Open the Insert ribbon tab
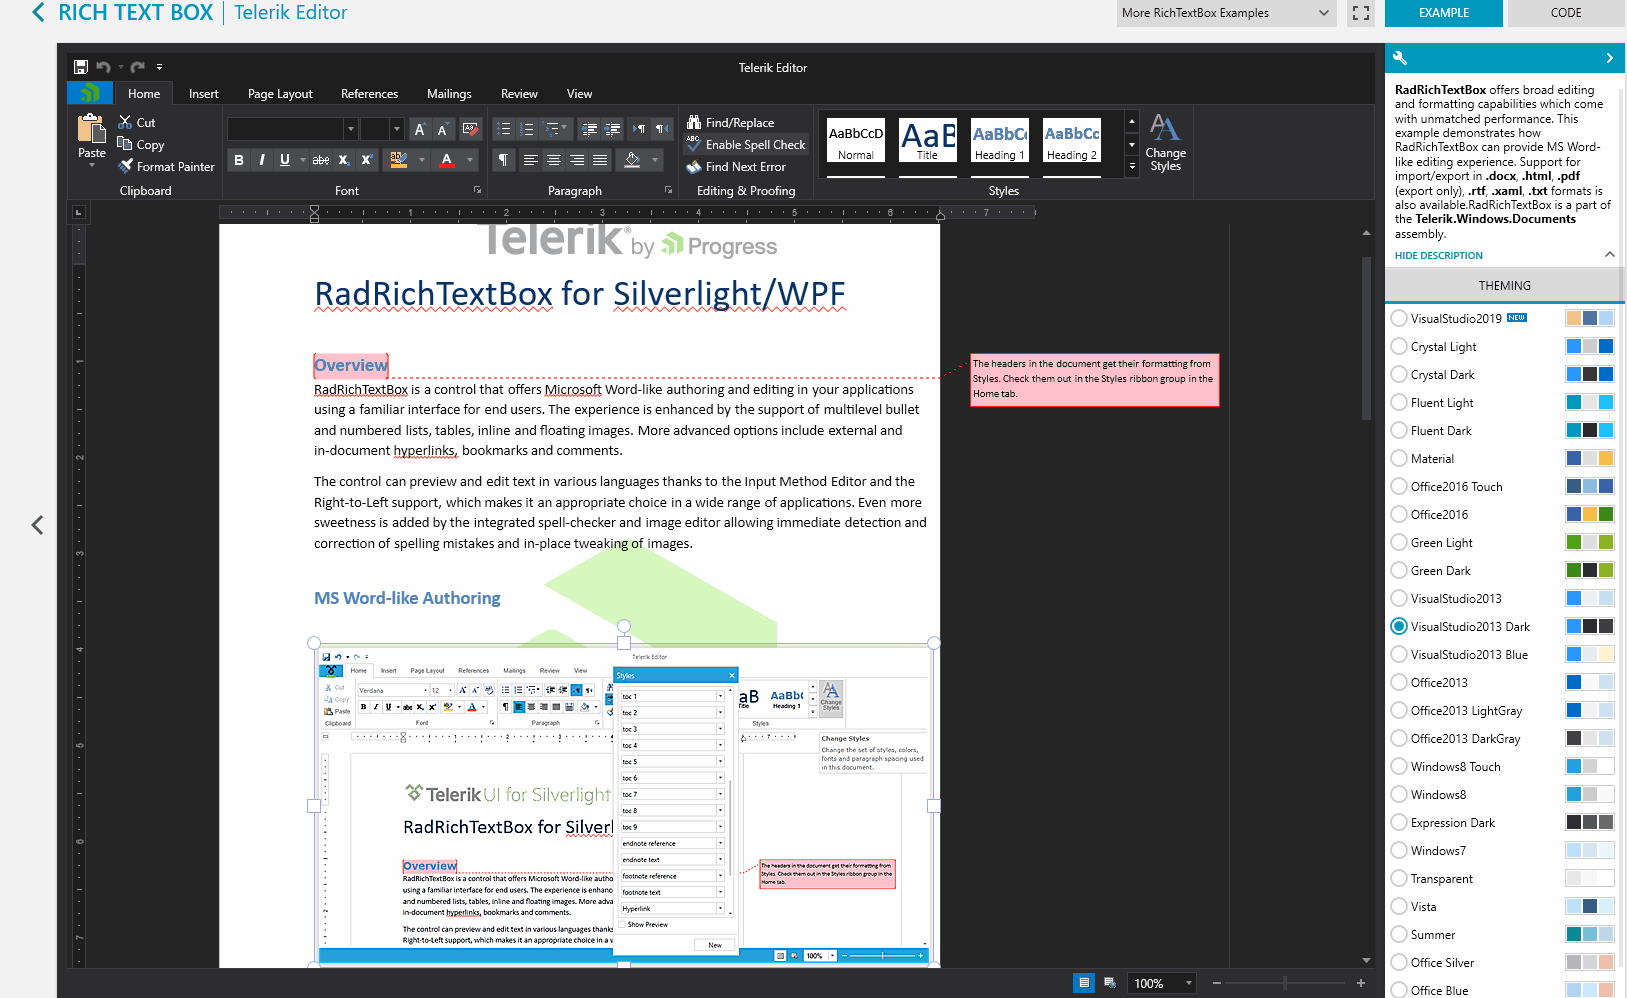Image resolution: width=1627 pixels, height=998 pixels. 204,93
